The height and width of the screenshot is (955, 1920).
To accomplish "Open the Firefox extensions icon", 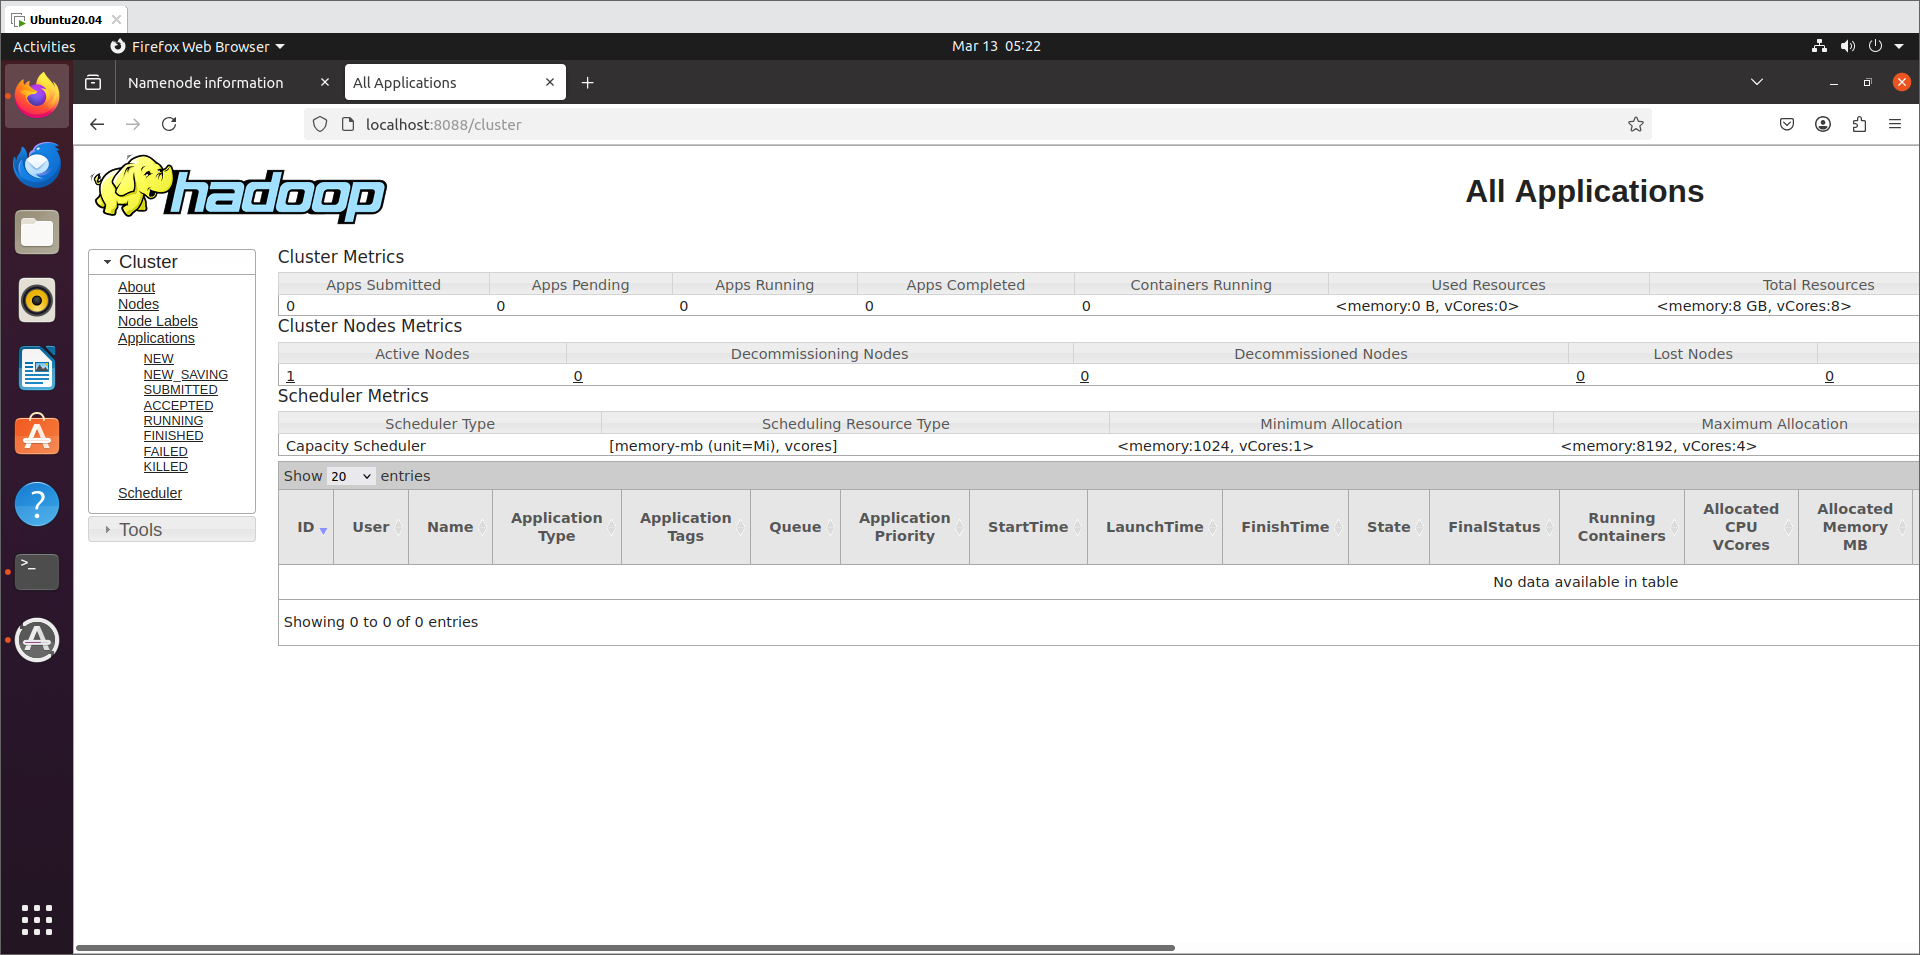I will [1859, 124].
